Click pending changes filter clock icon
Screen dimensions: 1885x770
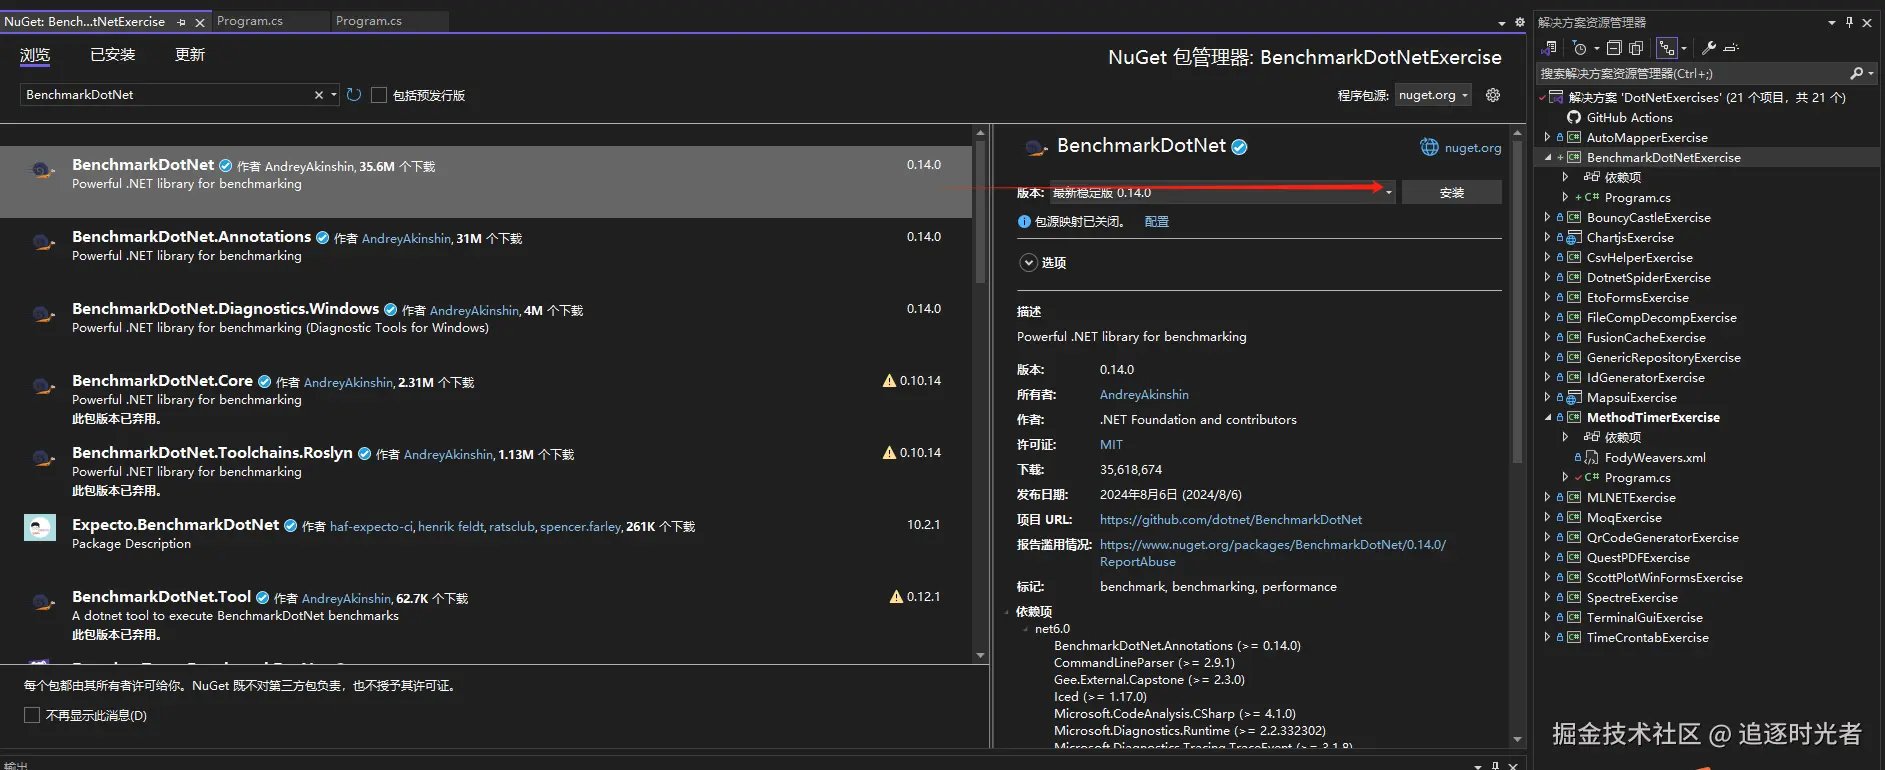pyautogui.click(x=1579, y=48)
